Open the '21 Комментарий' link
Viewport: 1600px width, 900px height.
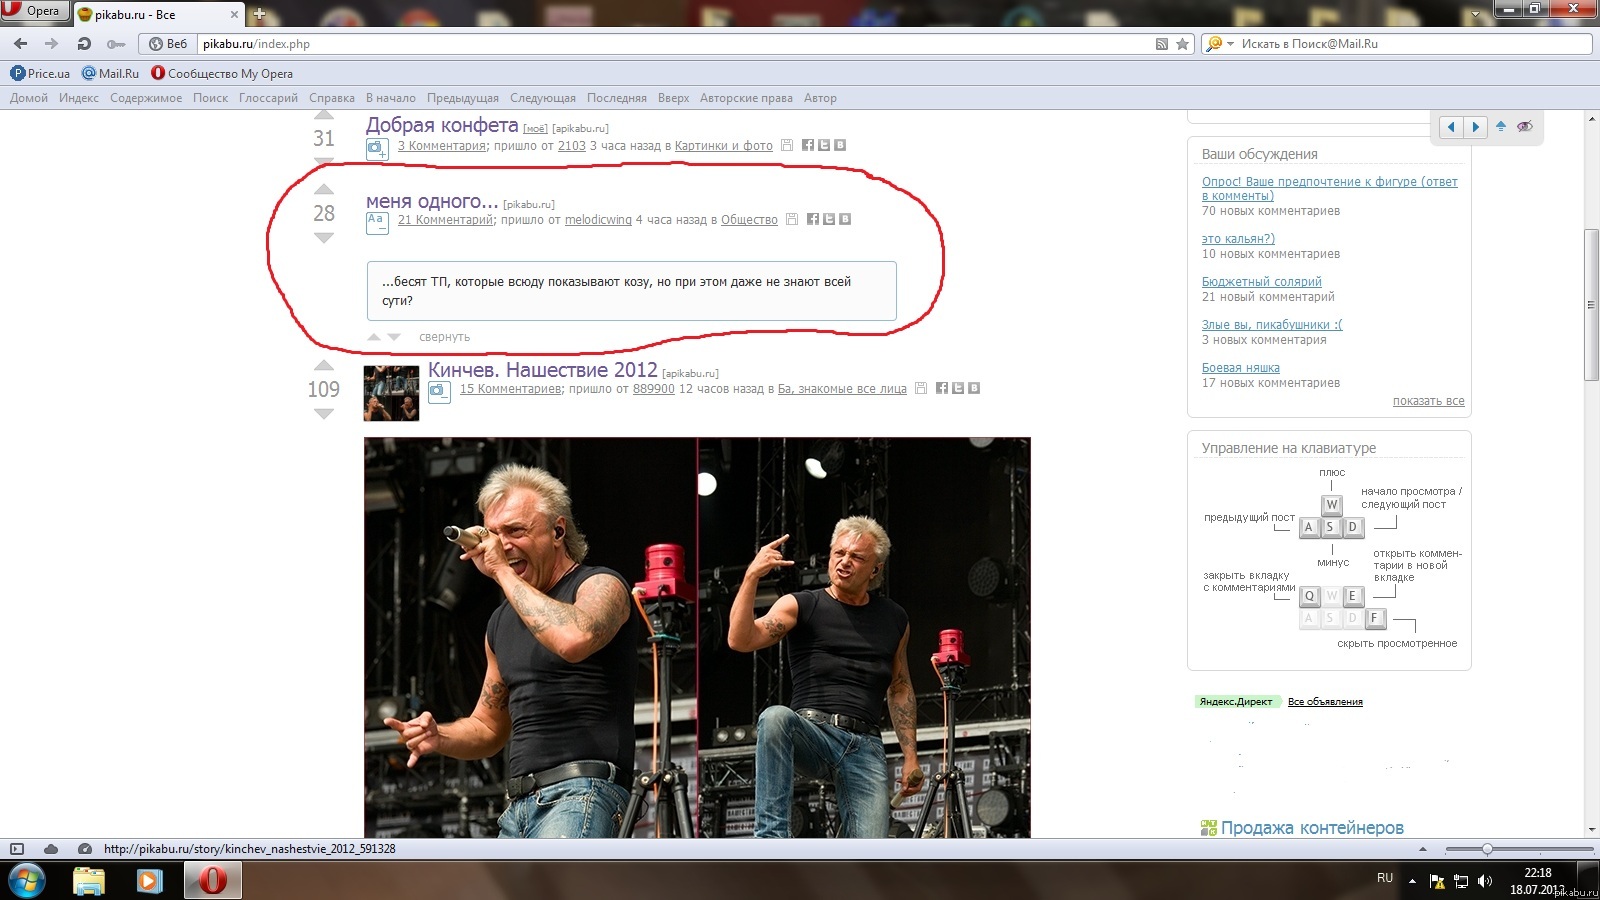tap(445, 220)
